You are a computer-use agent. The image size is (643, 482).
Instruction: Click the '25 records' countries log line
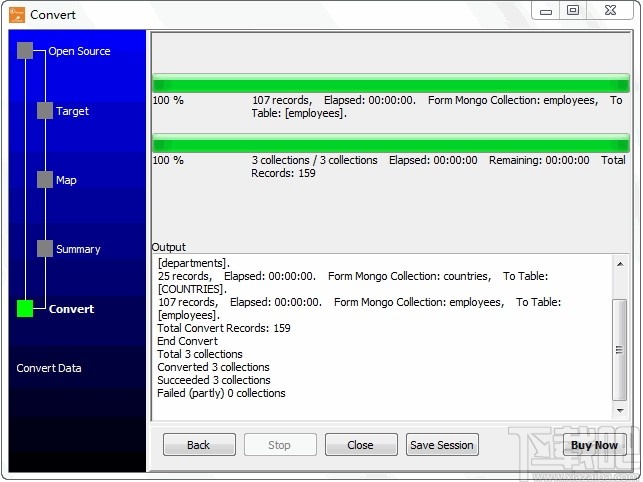tap(353, 276)
